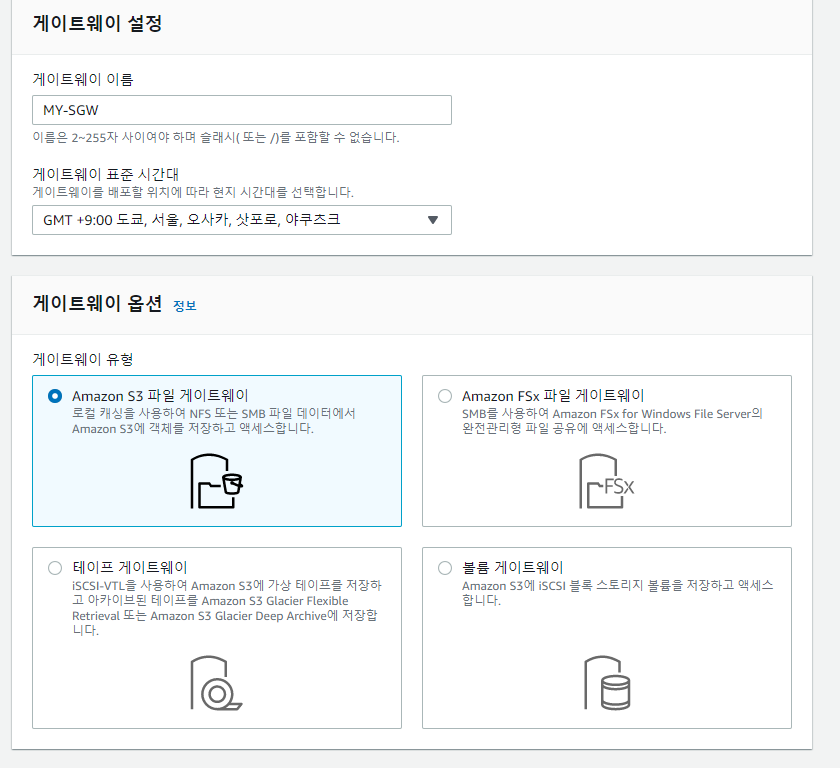Screen dimensions: 840x768
Task: Click the time zone help text 현지 시간대를 선택합니다
Action: point(193,192)
